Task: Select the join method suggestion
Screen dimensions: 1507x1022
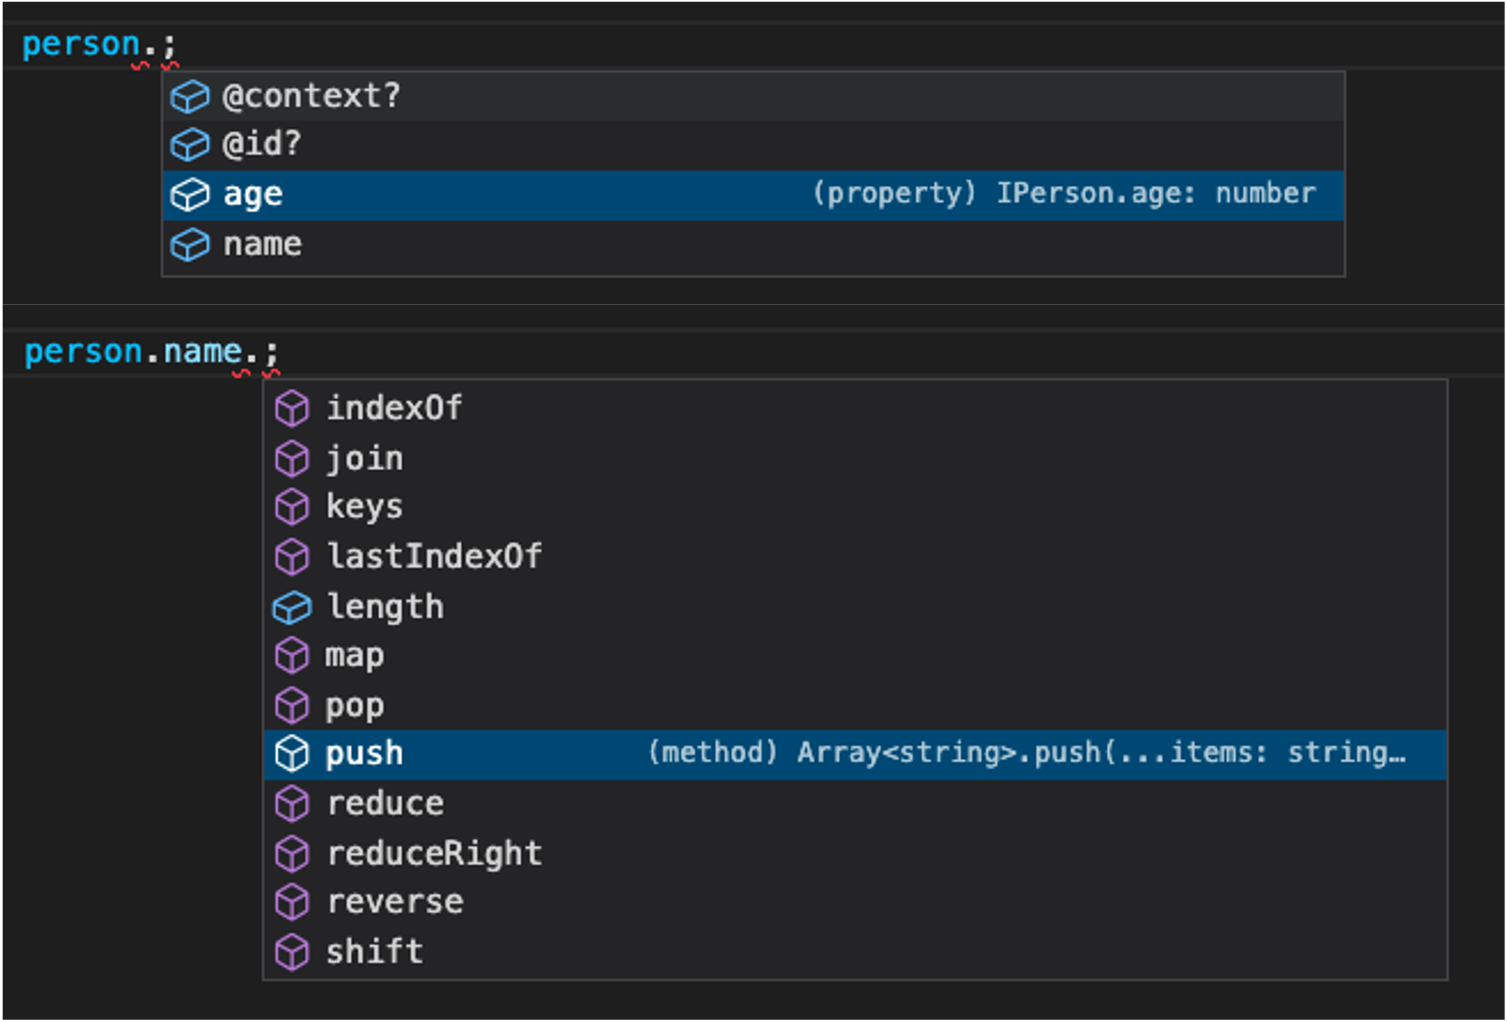Action: click(365, 459)
